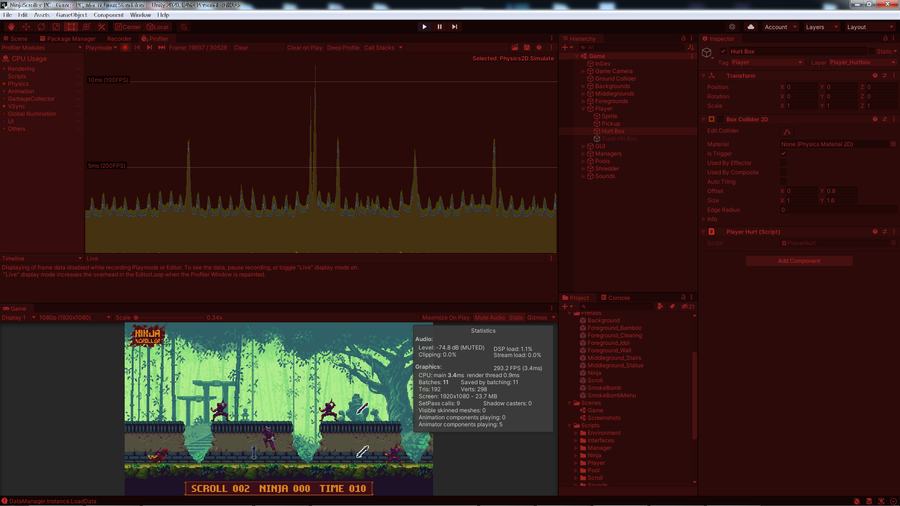Click the Material object picker icon
Screen dimensions: 900x506
[893, 145]
